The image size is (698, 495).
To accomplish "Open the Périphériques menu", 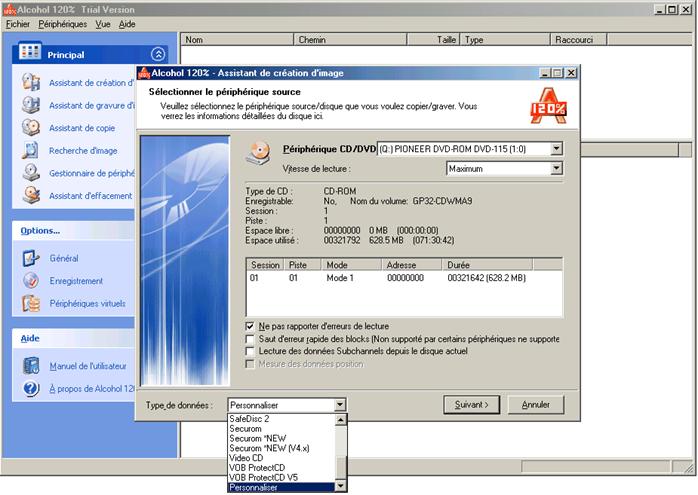I will click(63, 24).
